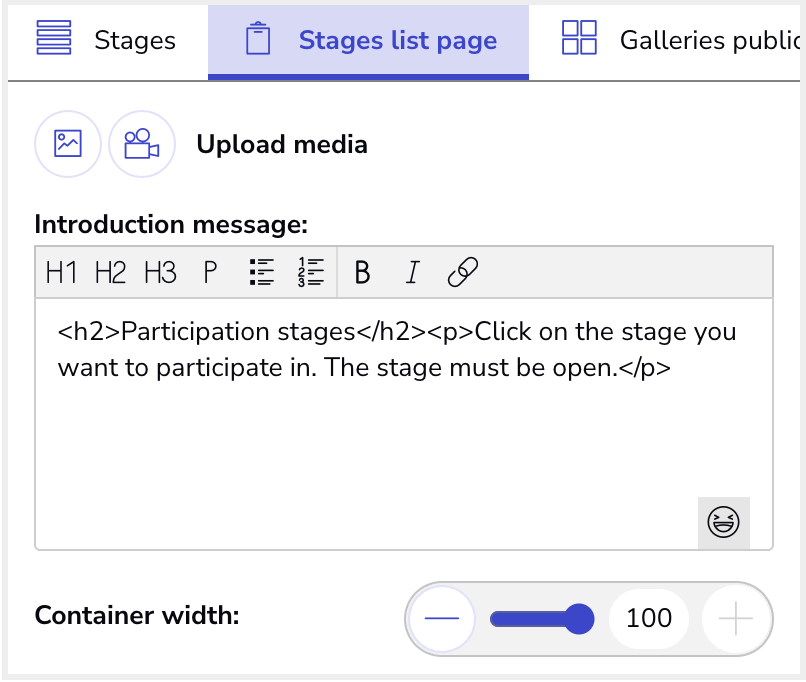Apply paragraph P format
Screen dimensions: 806x682
click(x=210, y=272)
